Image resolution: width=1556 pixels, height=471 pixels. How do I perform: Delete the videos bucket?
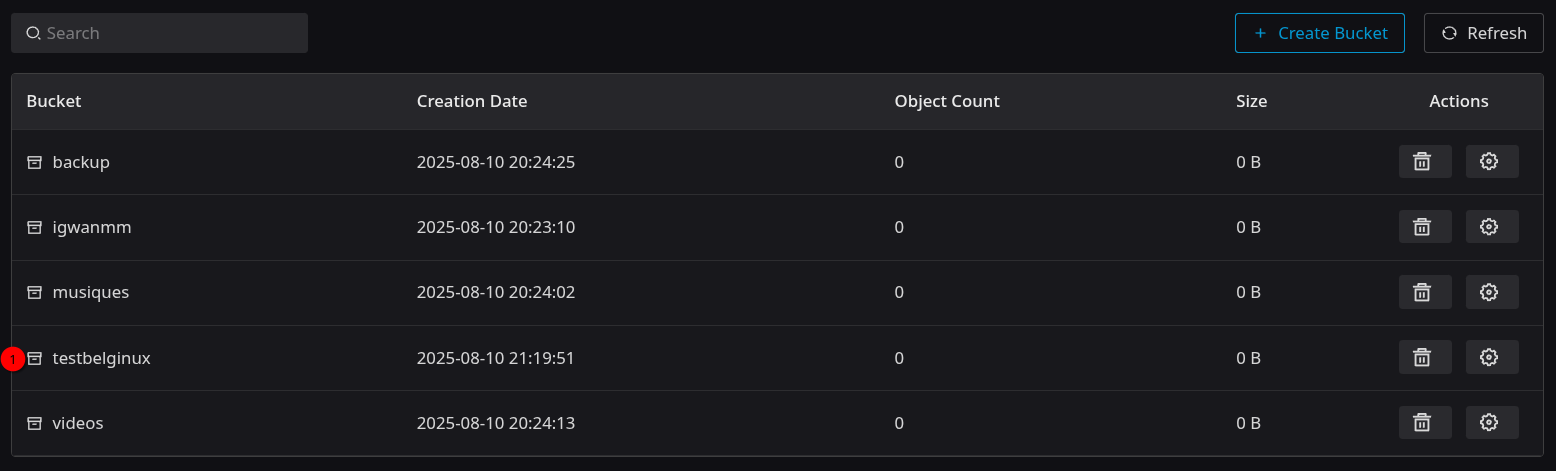(x=1425, y=423)
